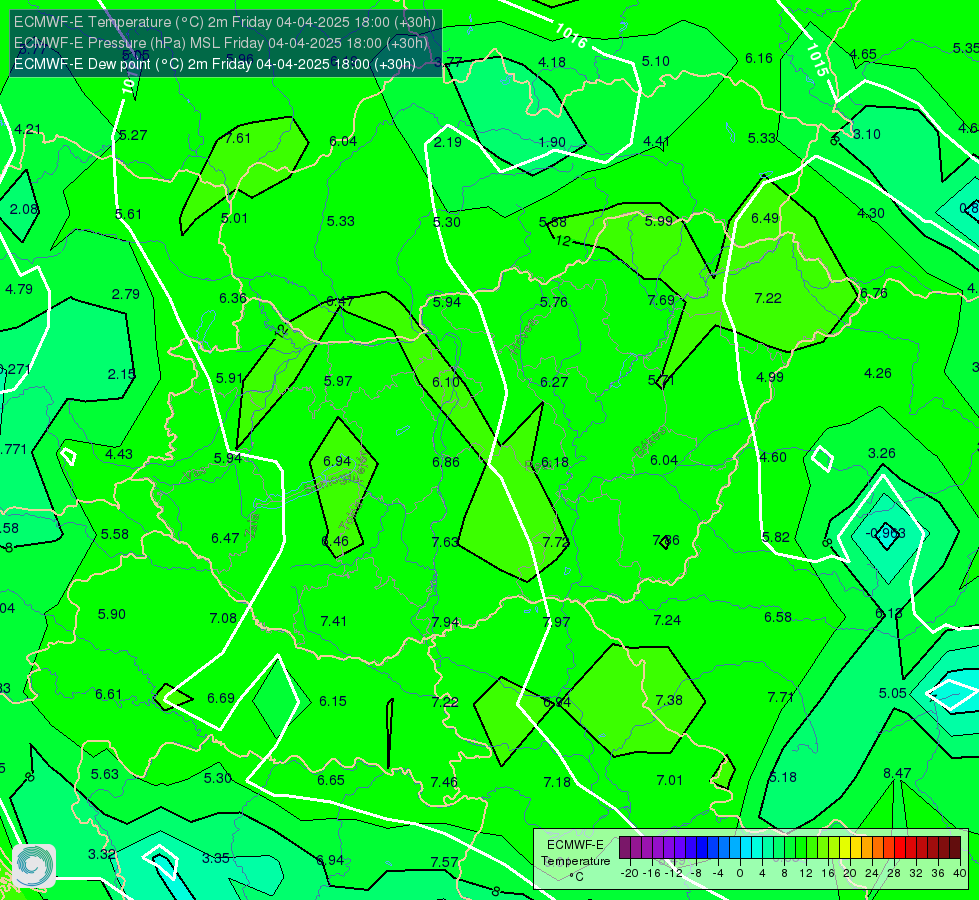
Task: Click the 1.90 dew point value
Action: (552, 142)
